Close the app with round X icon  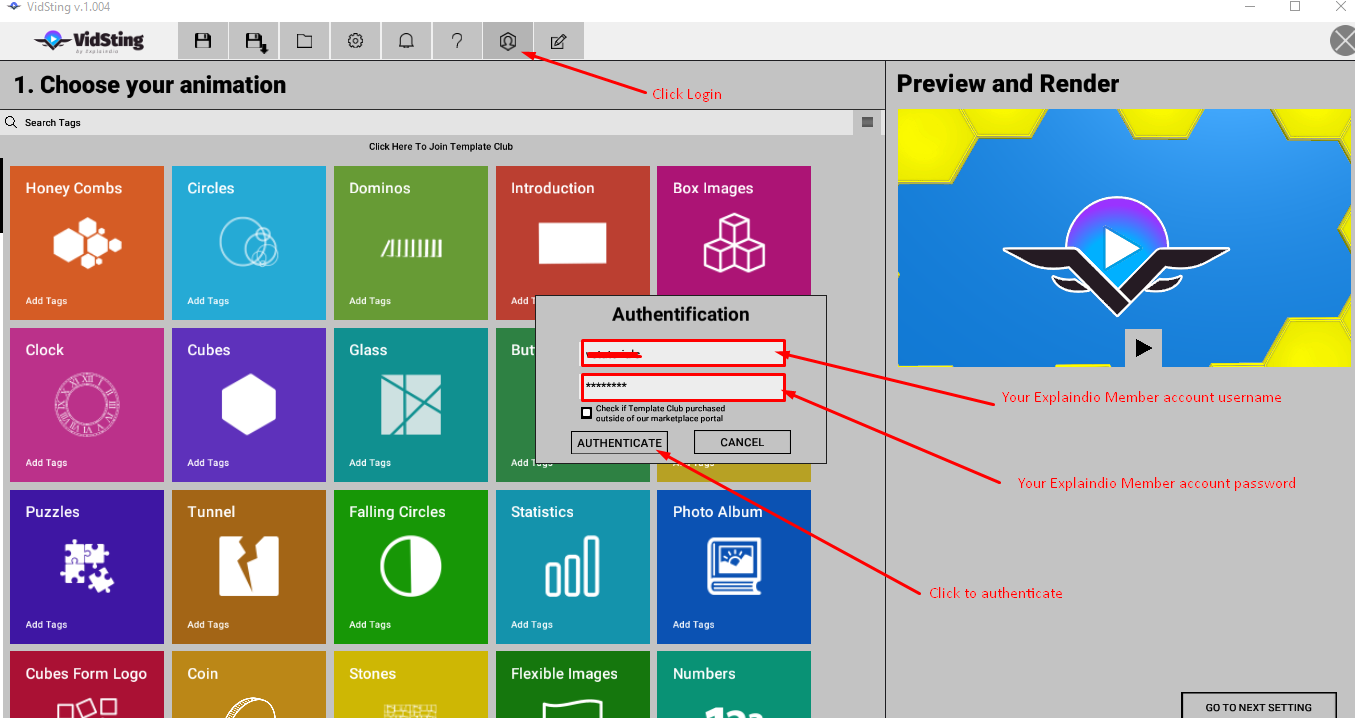point(1343,41)
